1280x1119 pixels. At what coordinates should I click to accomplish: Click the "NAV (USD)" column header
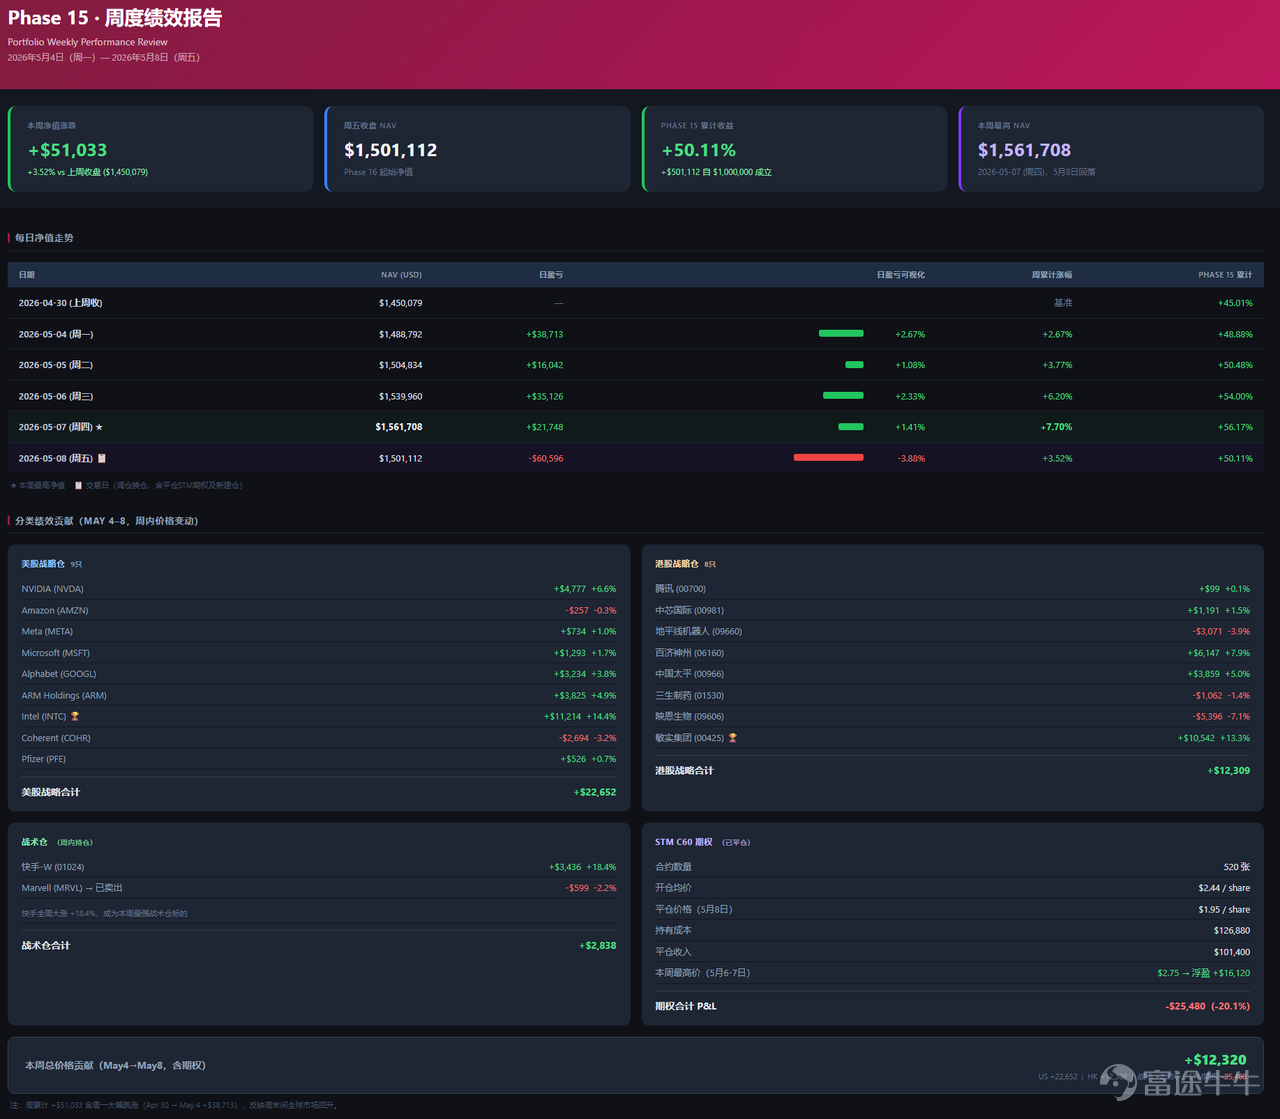tap(401, 275)
